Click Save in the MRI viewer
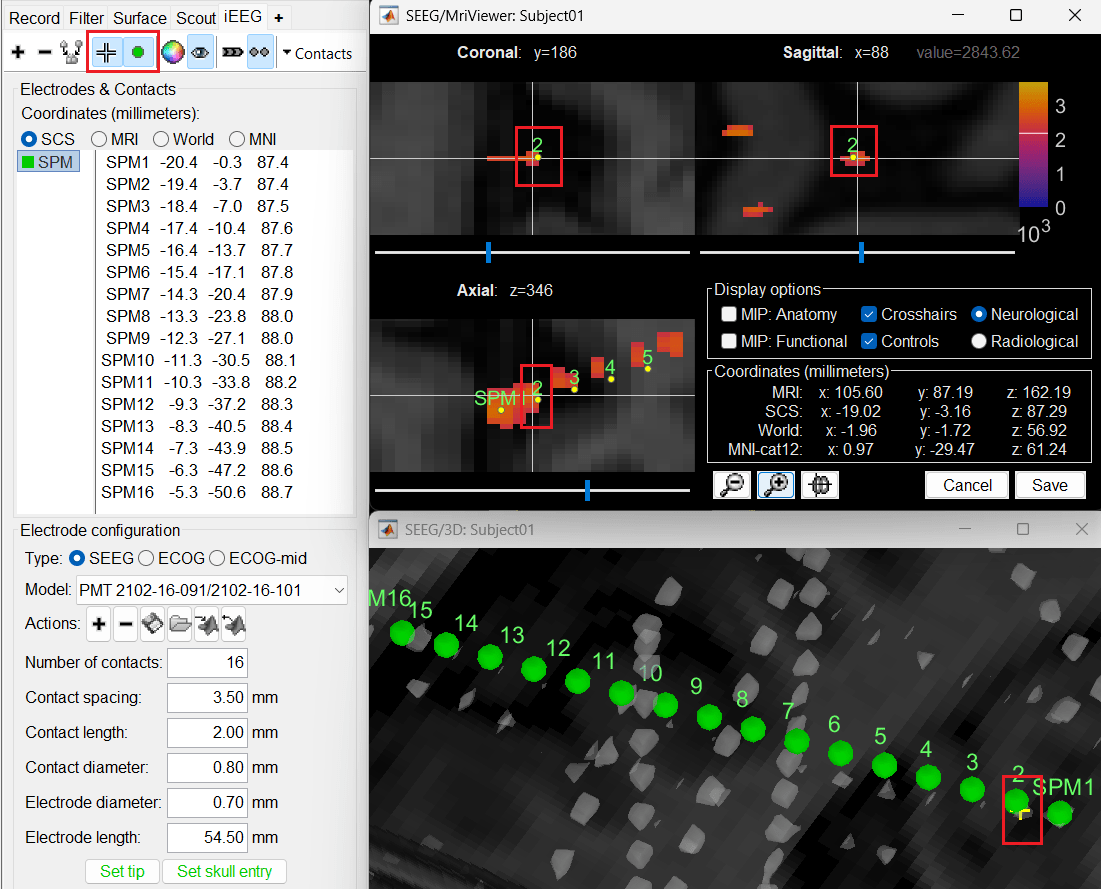This screenshot has height=889, width=1101. pos(1050,485)
